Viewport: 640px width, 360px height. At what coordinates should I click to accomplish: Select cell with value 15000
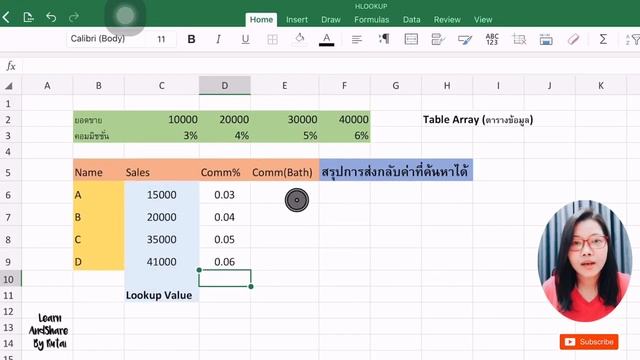tap(162, 195)
